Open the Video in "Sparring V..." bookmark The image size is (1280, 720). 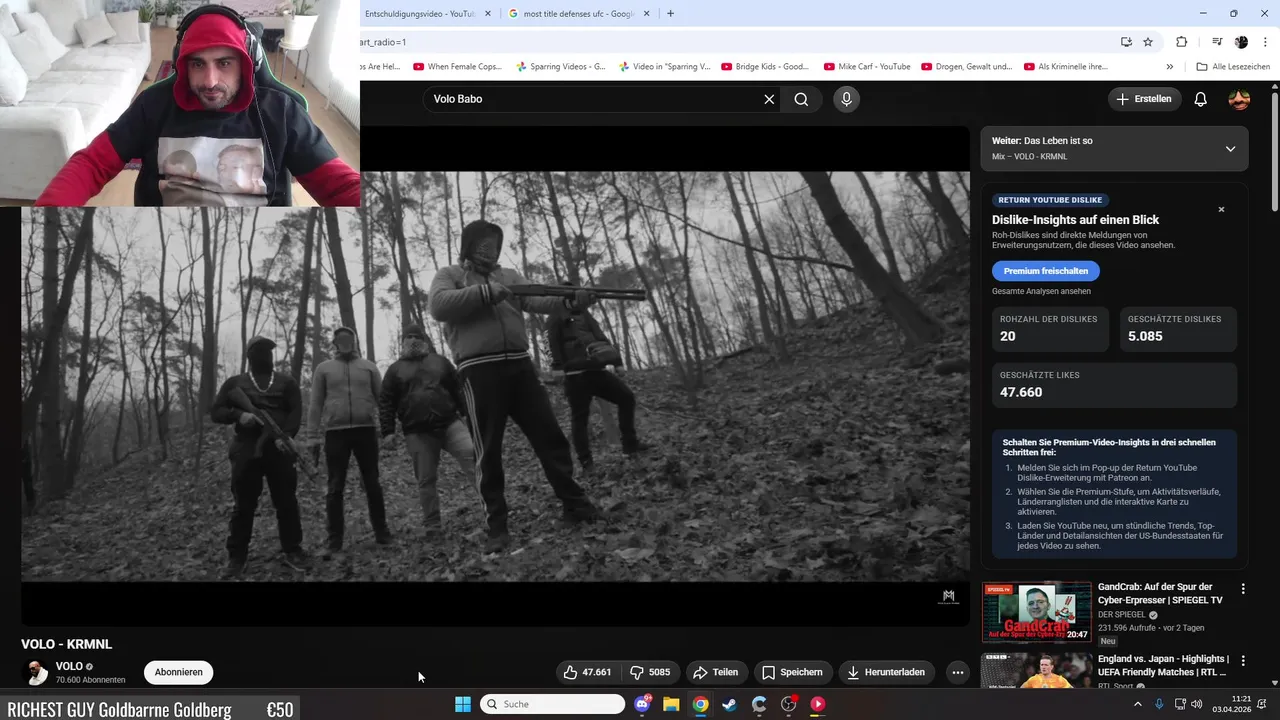664,67
